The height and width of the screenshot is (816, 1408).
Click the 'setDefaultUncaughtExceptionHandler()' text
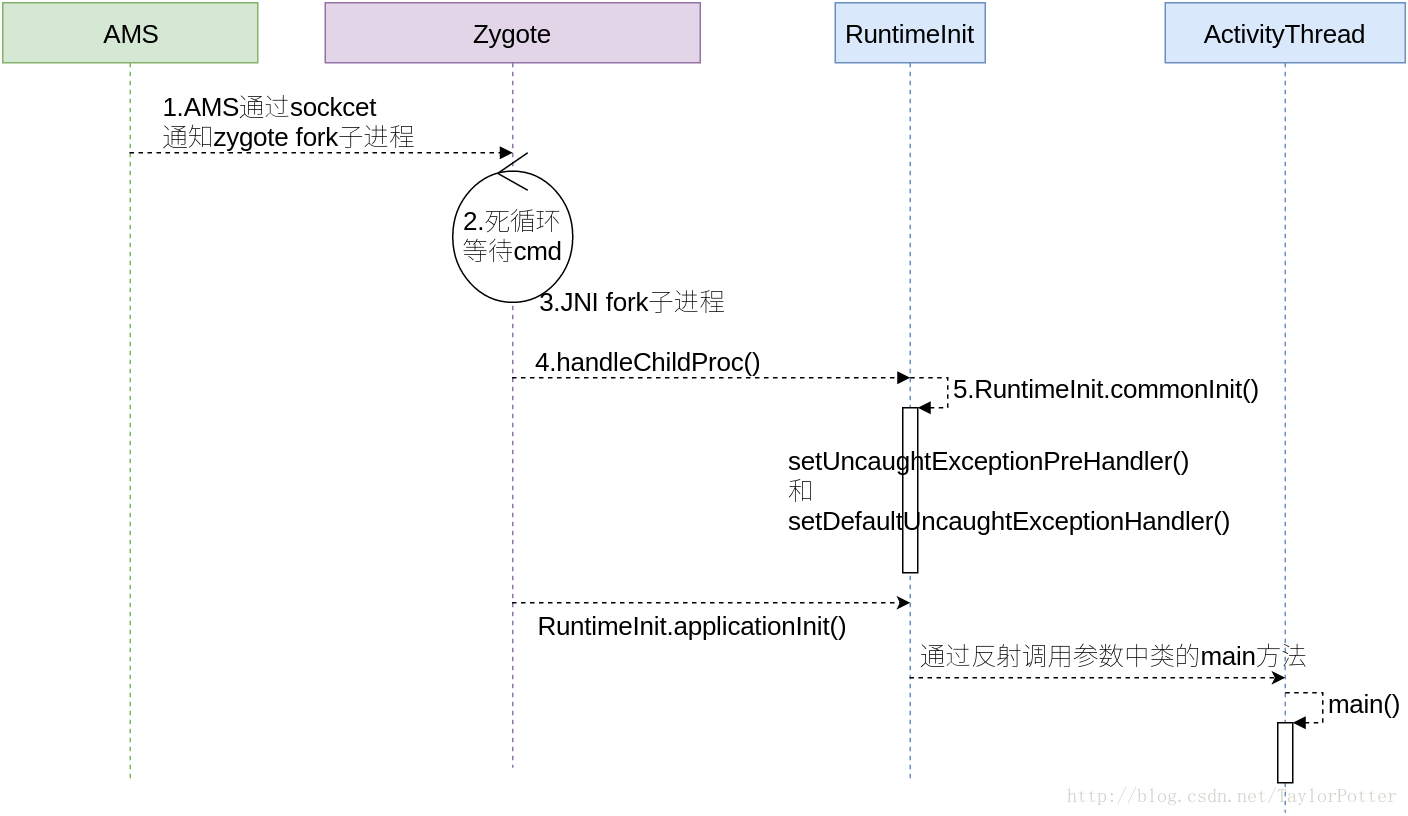(x=1009, y=521)
